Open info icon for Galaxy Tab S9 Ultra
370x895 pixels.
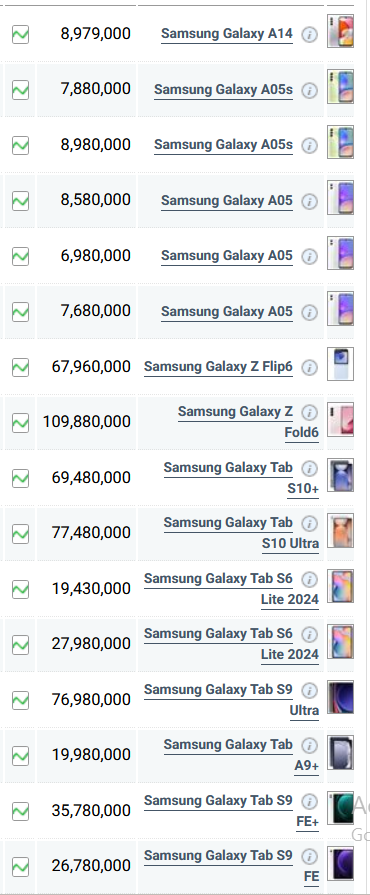(x=309, y=691)
